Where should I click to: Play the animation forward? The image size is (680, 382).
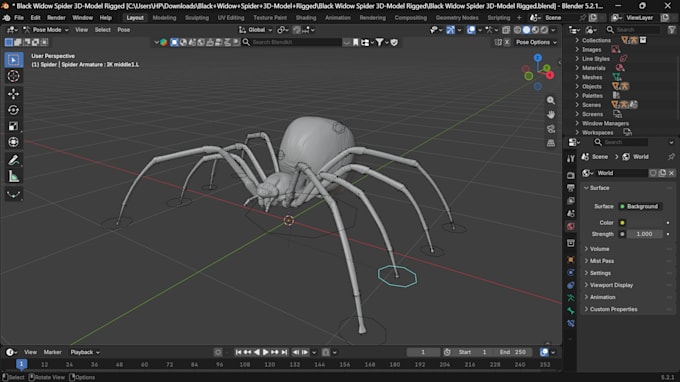[x=265, y=352]
